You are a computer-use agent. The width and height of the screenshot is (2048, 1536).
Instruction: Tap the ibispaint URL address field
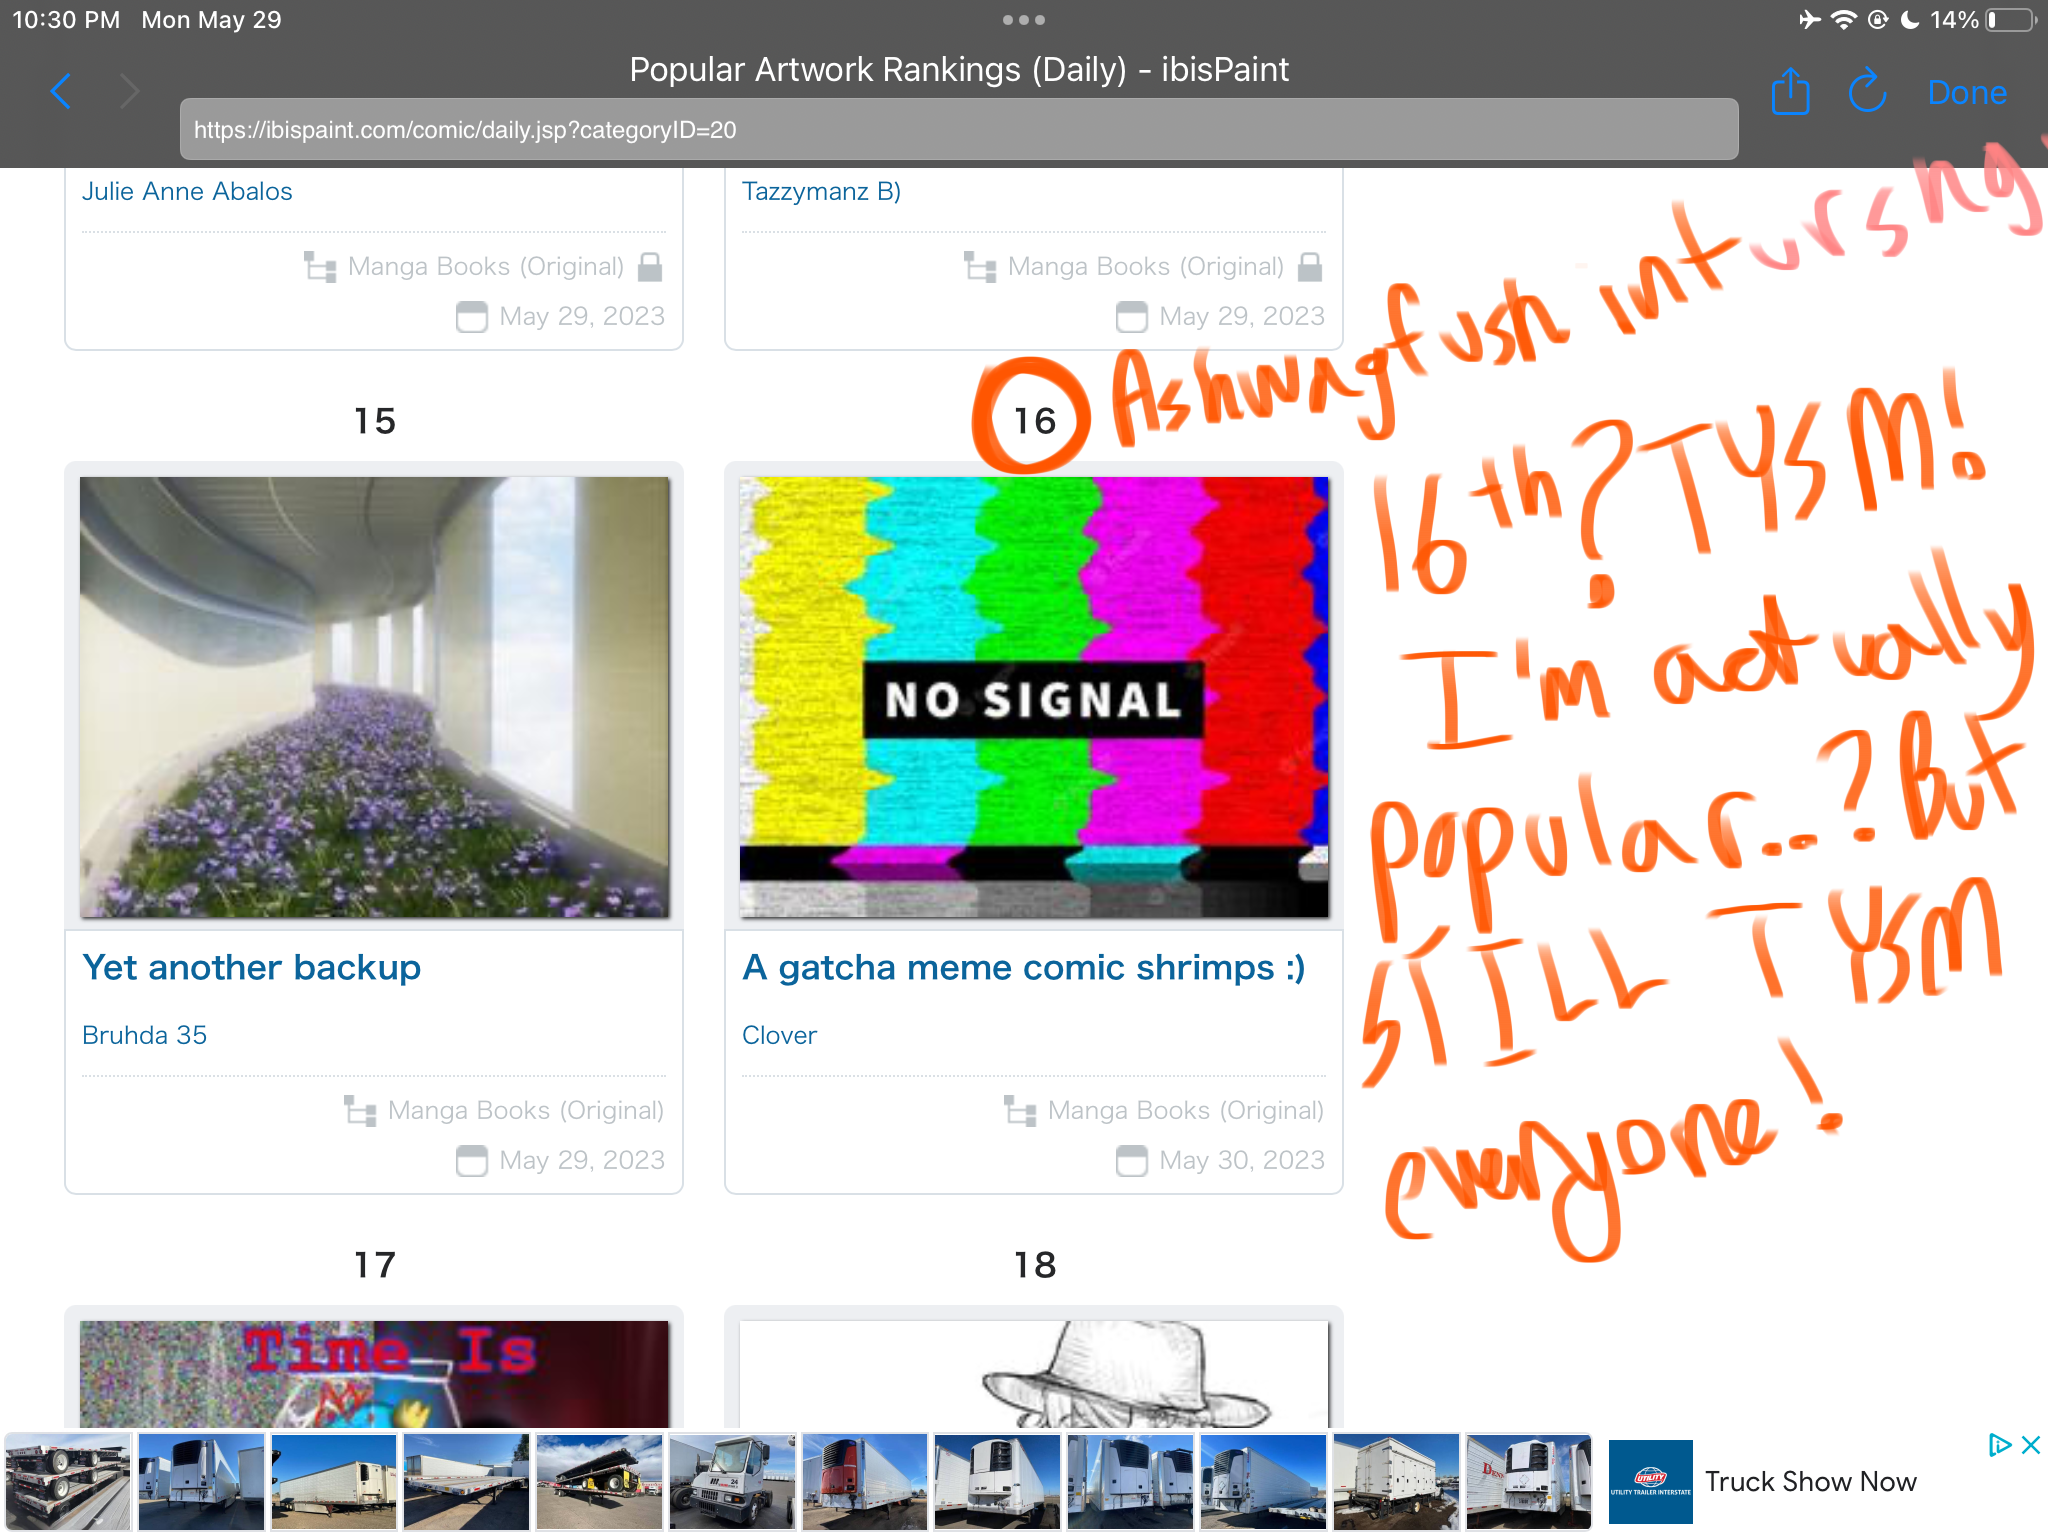point(958,130)
